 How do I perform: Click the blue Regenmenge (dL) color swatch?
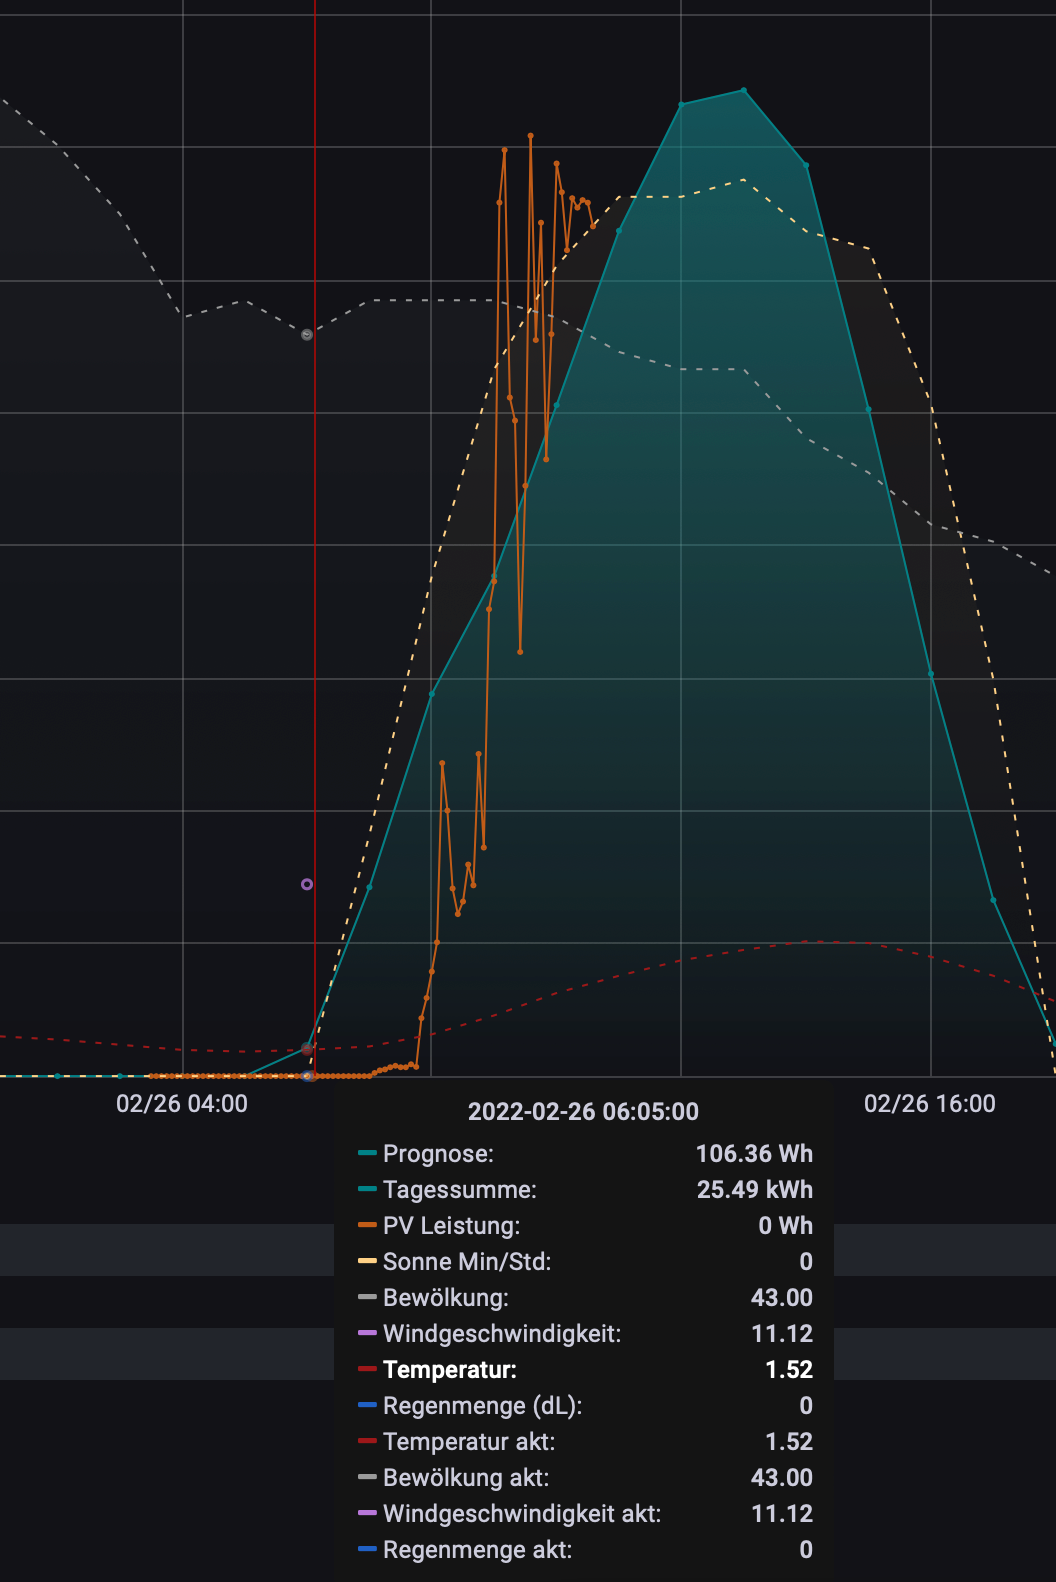tap(367, 1406)
